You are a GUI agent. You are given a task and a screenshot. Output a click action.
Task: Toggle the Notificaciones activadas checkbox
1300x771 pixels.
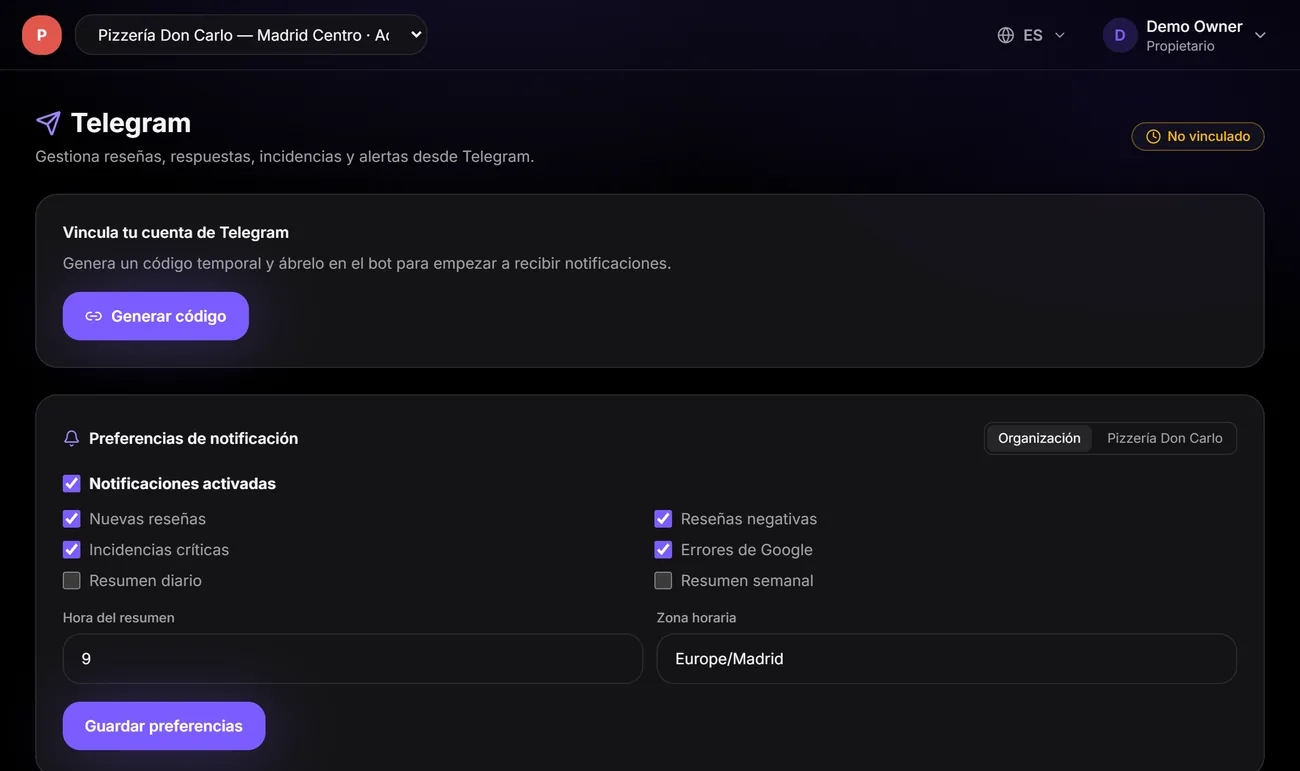click(x=71, y=484)
